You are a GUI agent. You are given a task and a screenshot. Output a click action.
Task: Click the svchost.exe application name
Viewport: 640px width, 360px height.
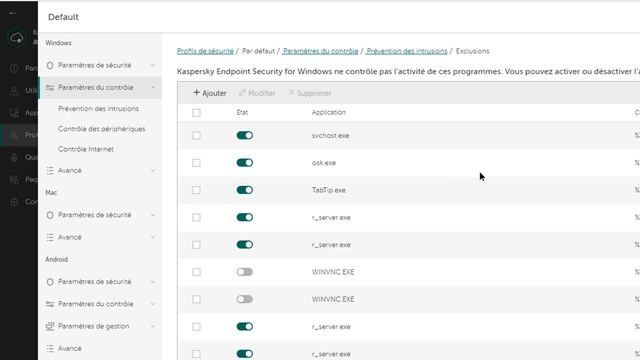click(x=330, y=136)
